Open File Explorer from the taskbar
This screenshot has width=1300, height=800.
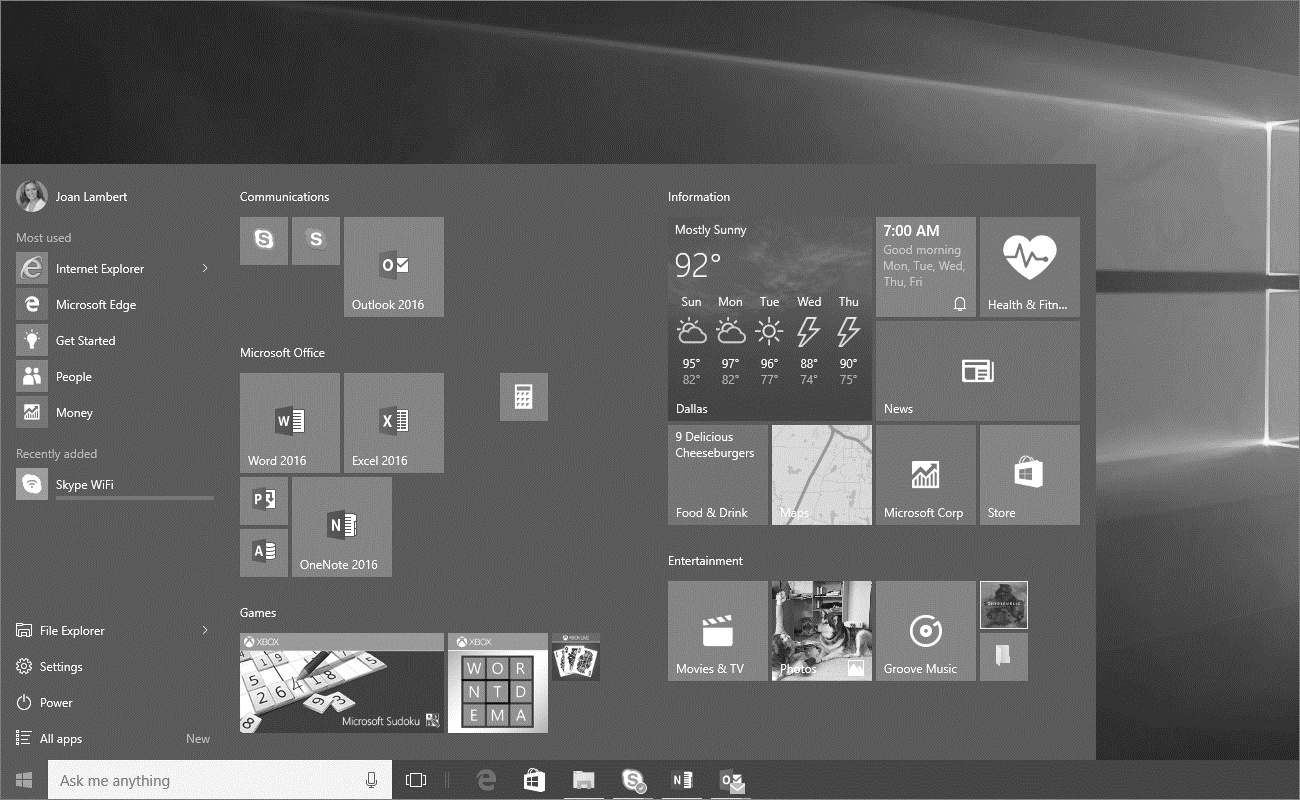click(x=584, y=780)
